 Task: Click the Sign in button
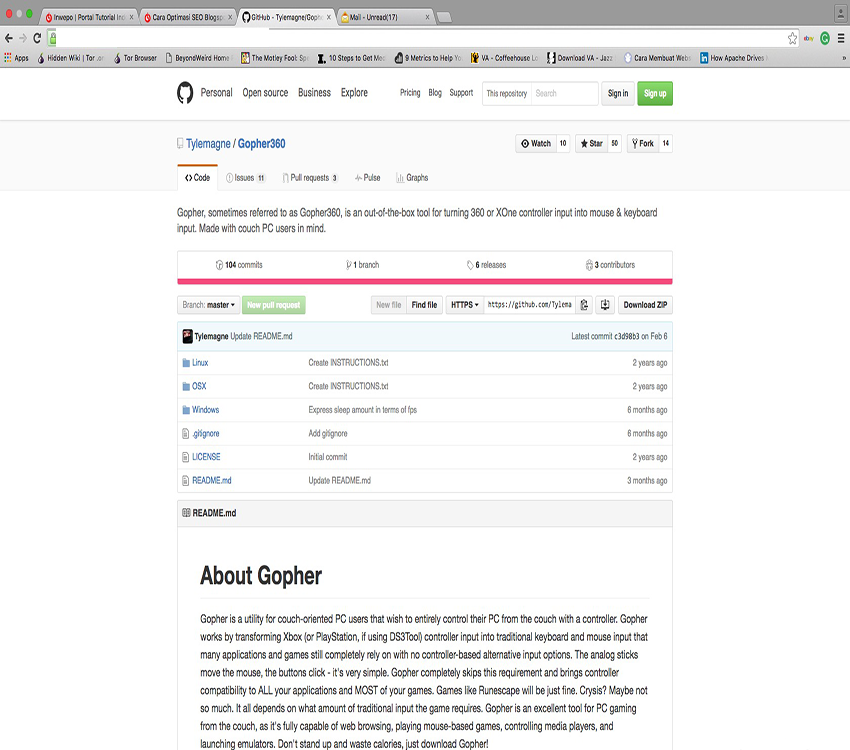618,93
